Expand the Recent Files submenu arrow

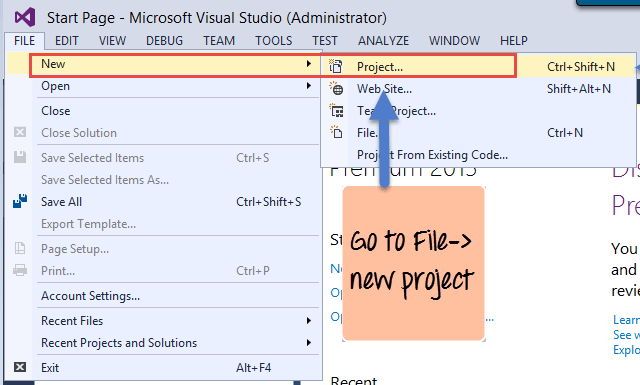point(309,321)
